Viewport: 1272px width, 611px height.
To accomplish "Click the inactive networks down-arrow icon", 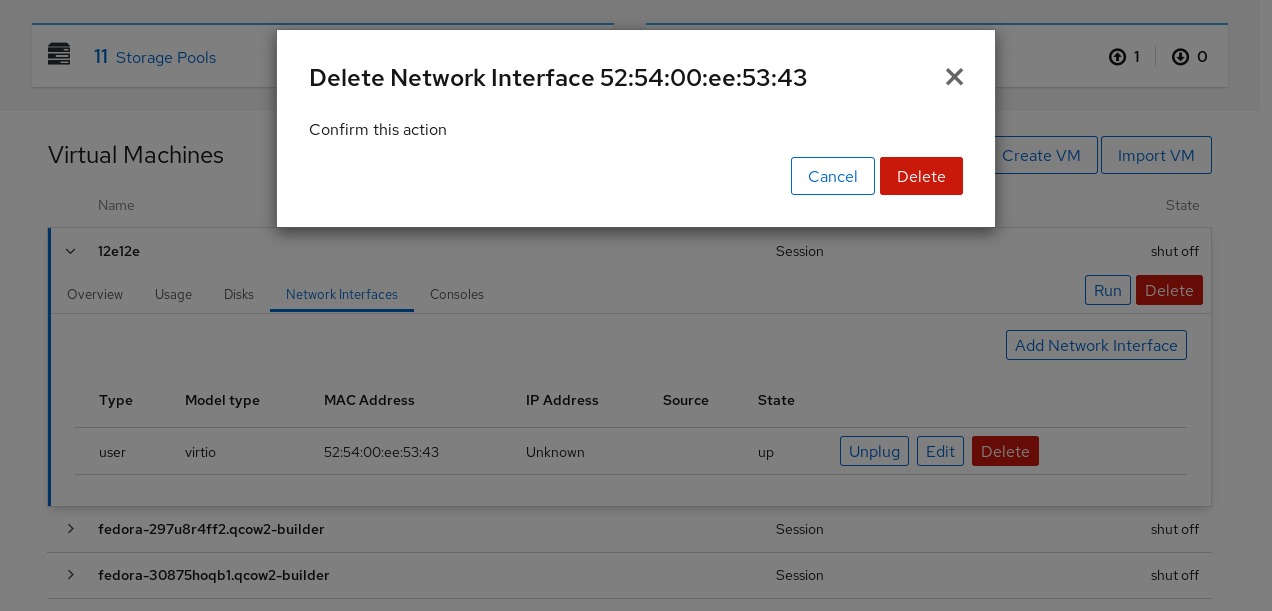I will click(x=1180, y=57).
